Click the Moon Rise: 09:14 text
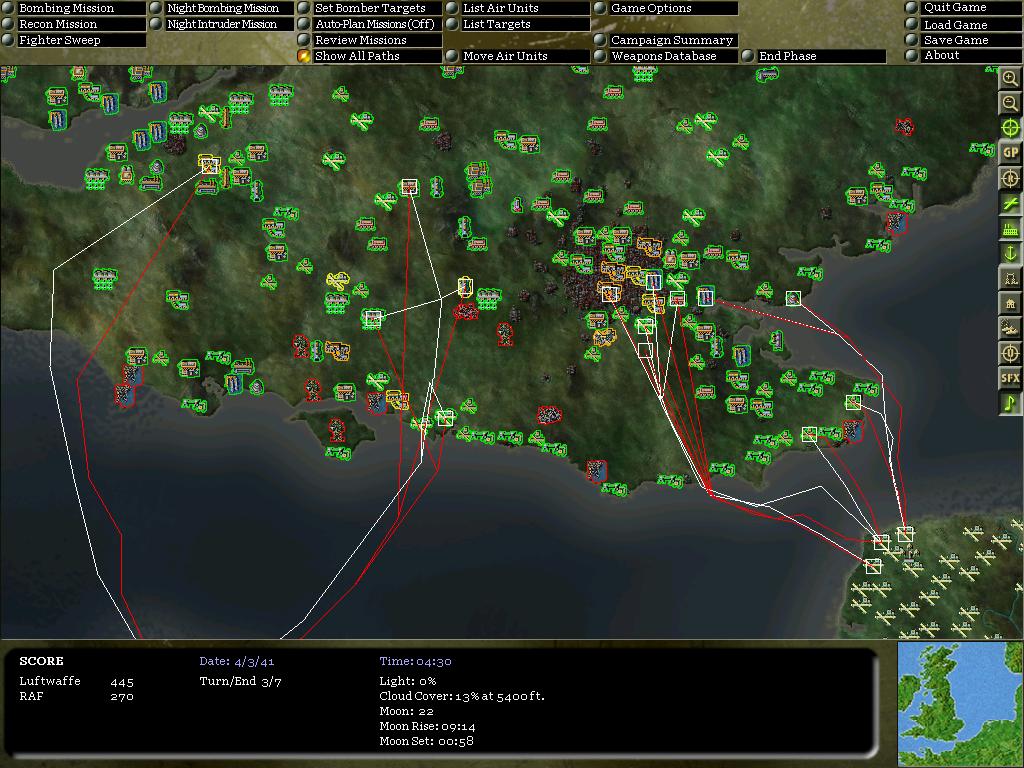1024x768 pixels. pyautogui.click(x=427, y=726)
